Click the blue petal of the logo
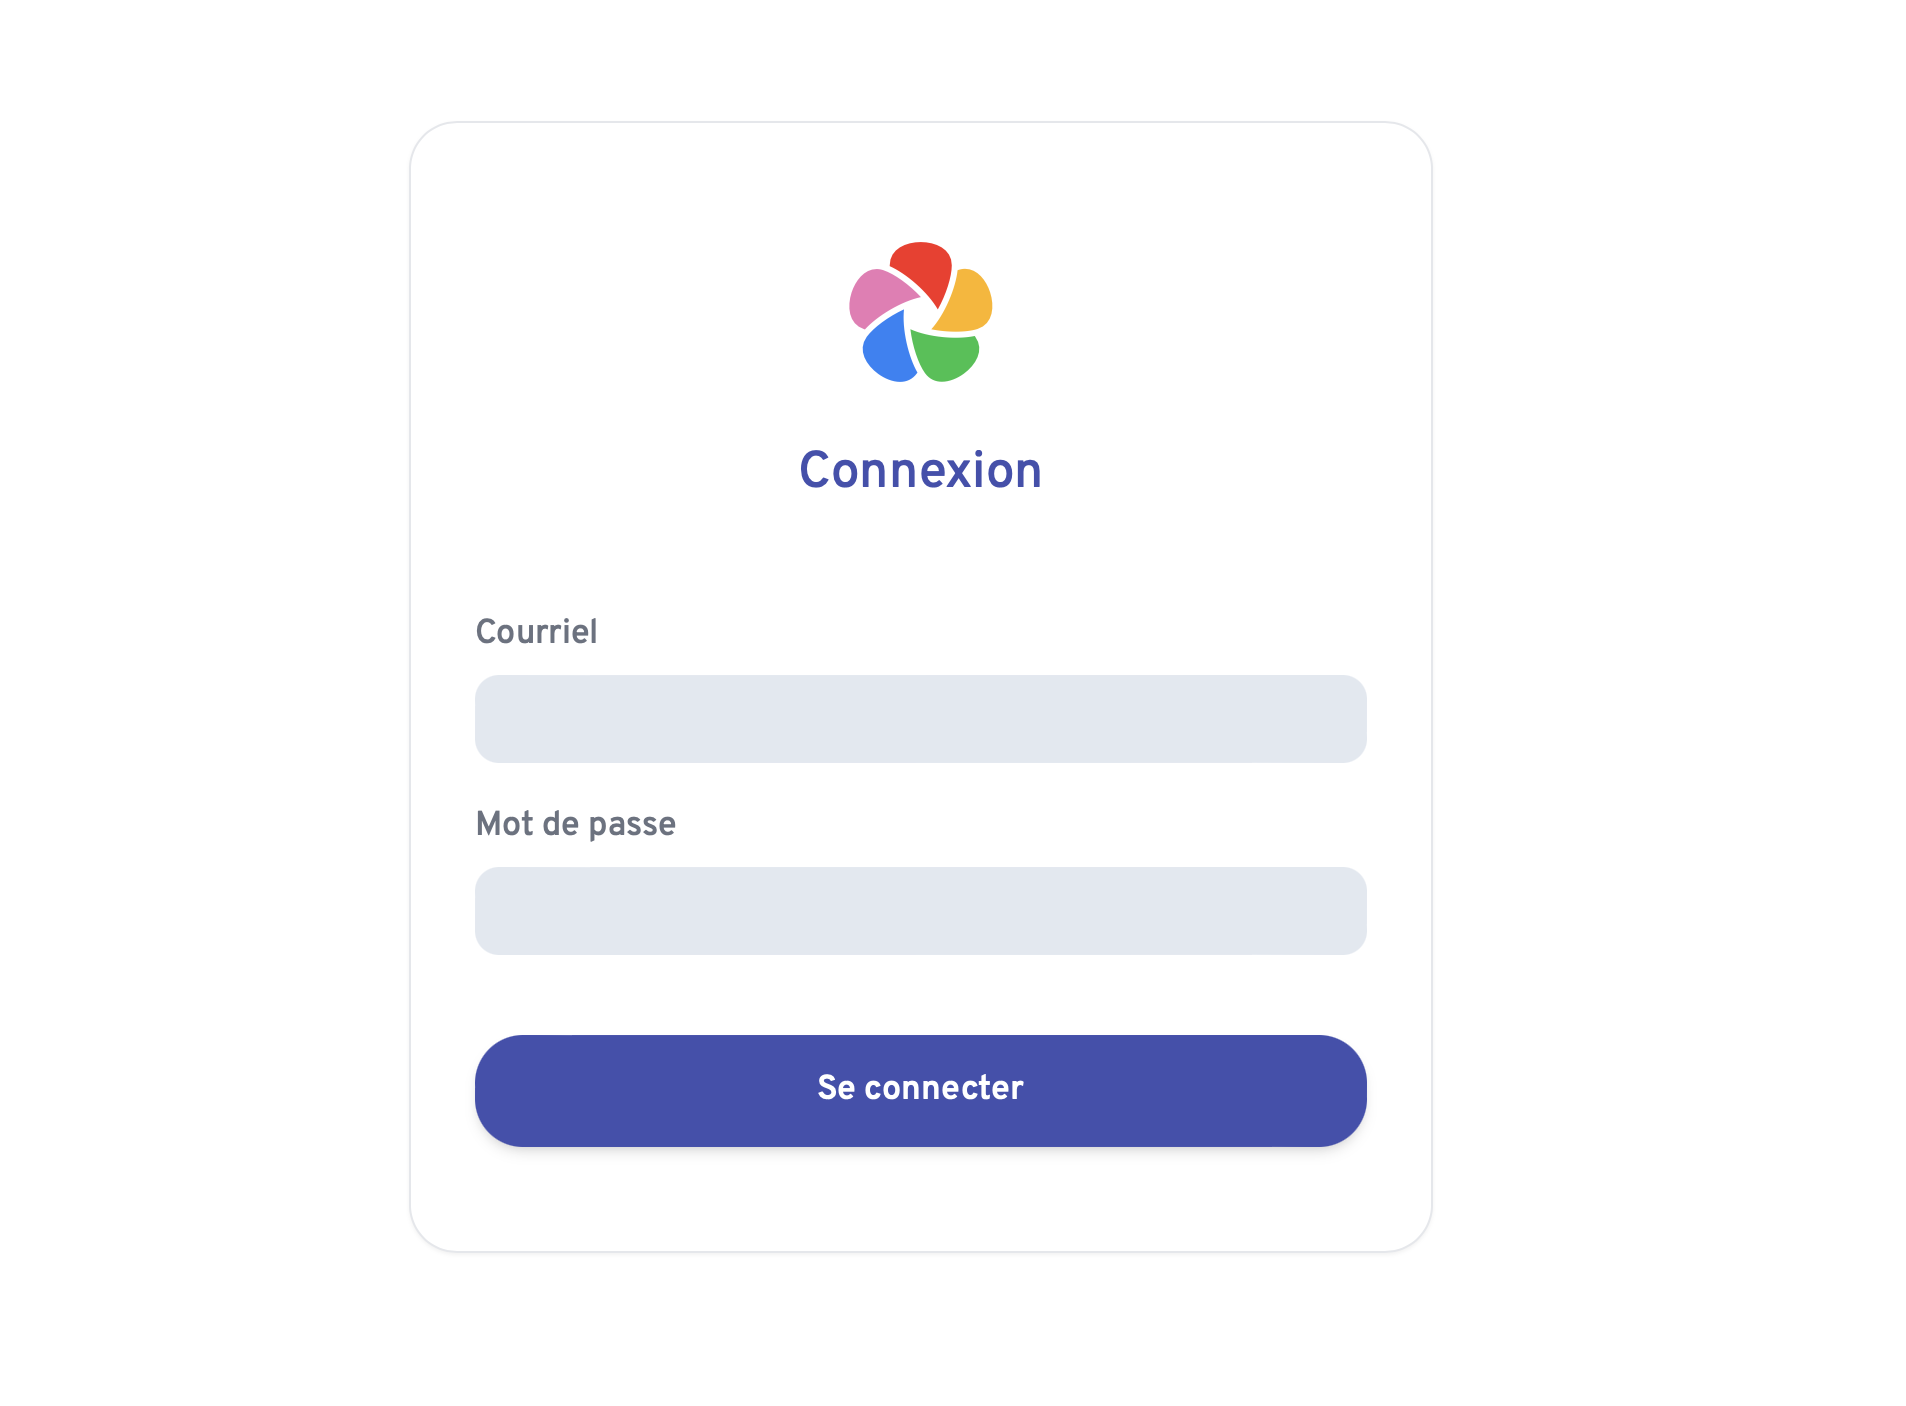Image resolution: width=1906 pixels, height=1406 pixels. (888, 350)
